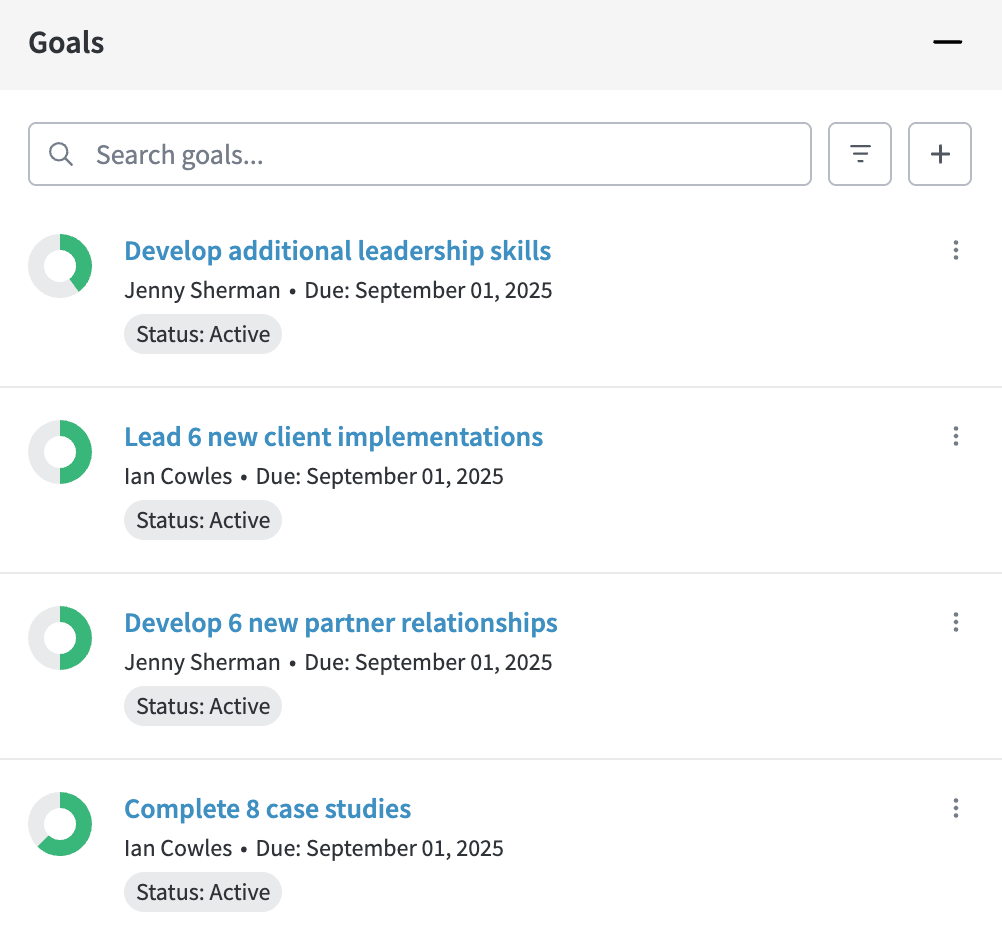Click Status: Active badge on leadership skills goal

click(203, 334)
